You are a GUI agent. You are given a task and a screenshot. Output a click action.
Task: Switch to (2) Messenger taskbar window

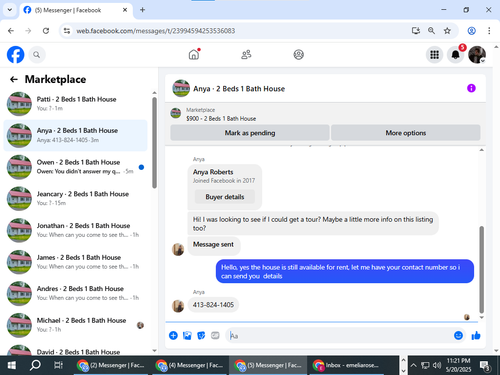(x=111, y=365)
